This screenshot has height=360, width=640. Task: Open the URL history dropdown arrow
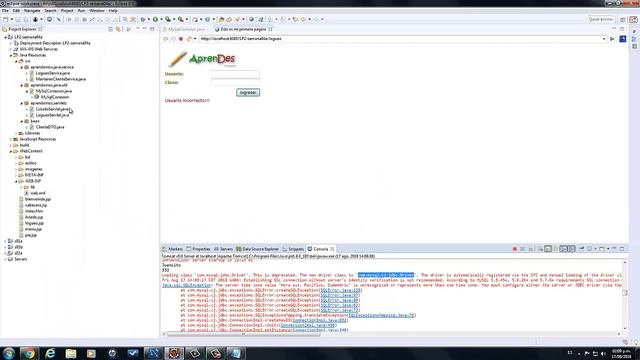click(604, 39)
